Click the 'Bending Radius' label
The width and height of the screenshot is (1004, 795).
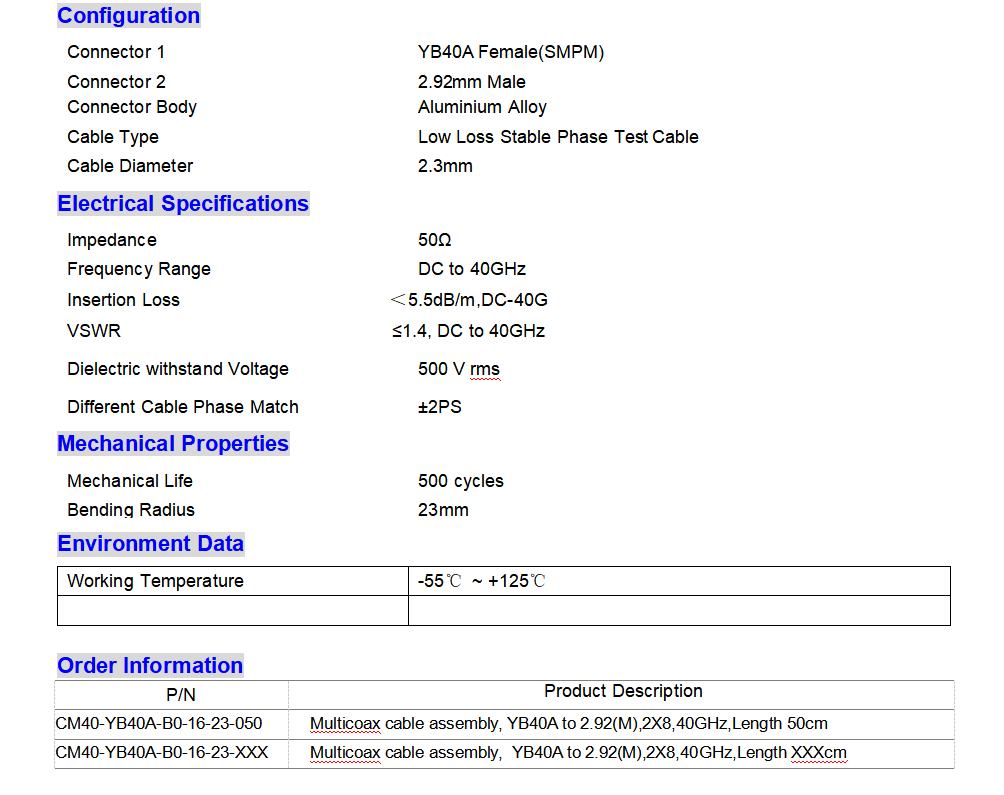[131, 510]
